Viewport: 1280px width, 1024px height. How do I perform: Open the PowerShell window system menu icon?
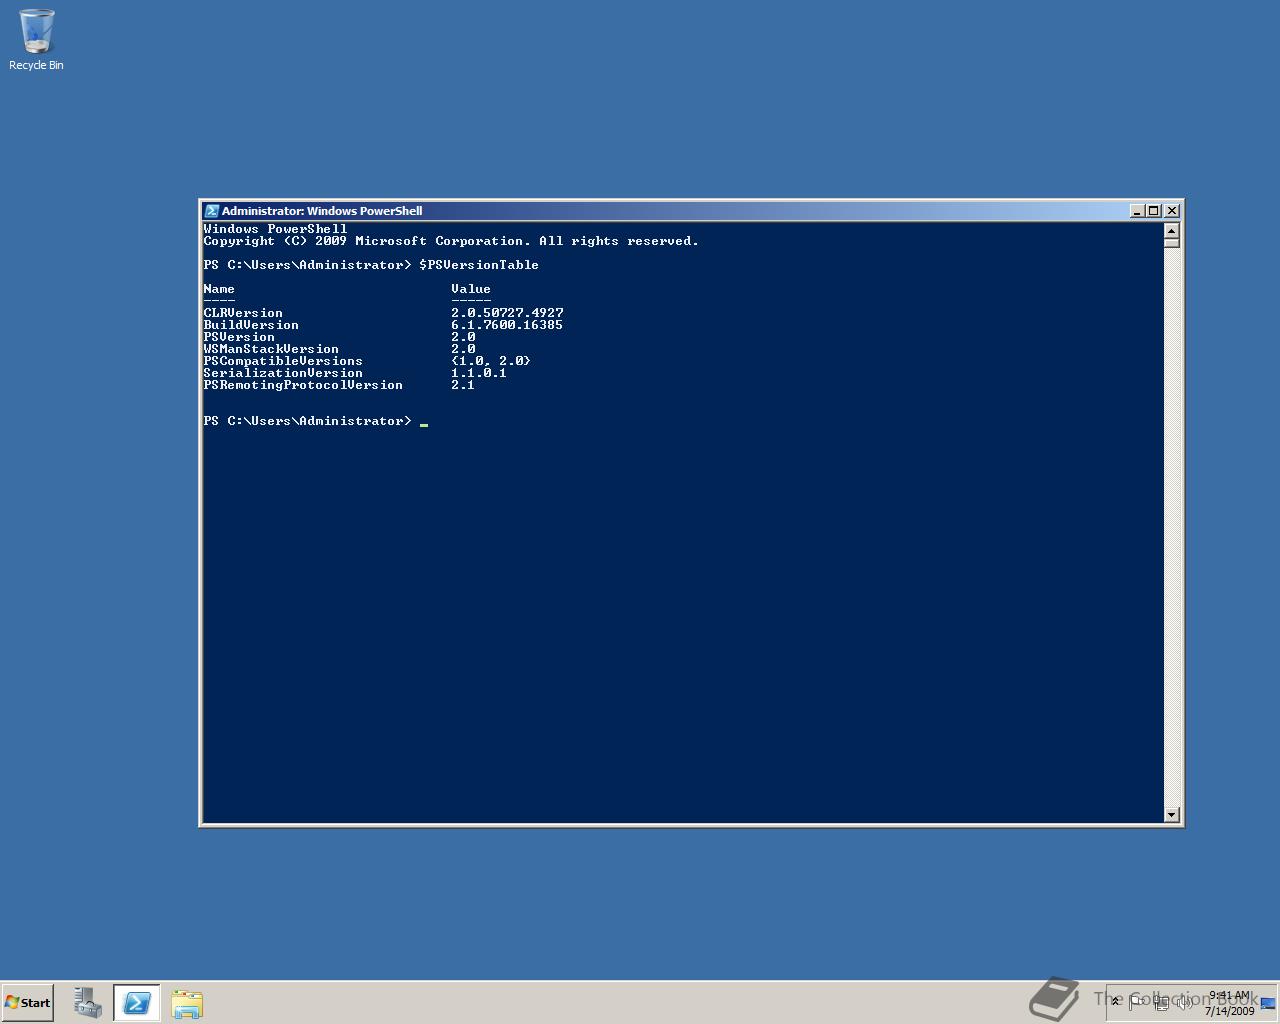point(211,211)
